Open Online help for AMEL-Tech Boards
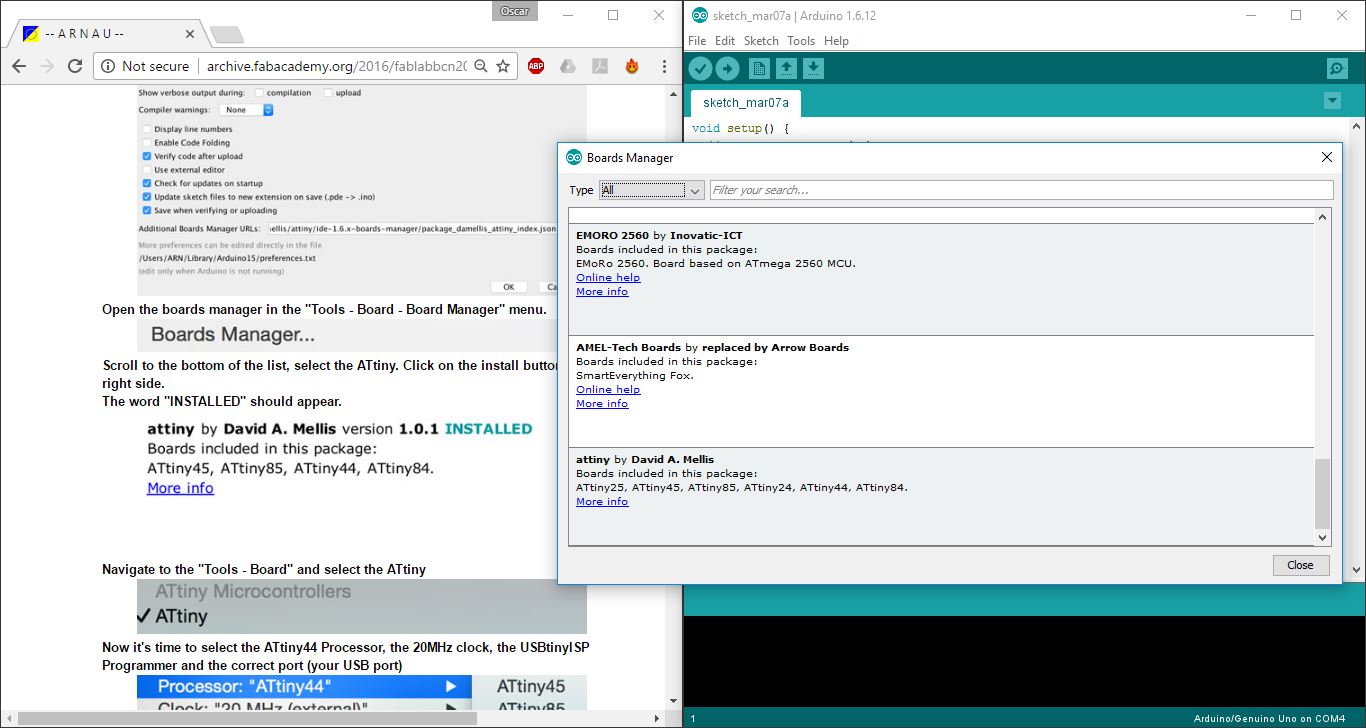Screen dimensions: 1366x728 pyautogui.click(x=608, y=390)
